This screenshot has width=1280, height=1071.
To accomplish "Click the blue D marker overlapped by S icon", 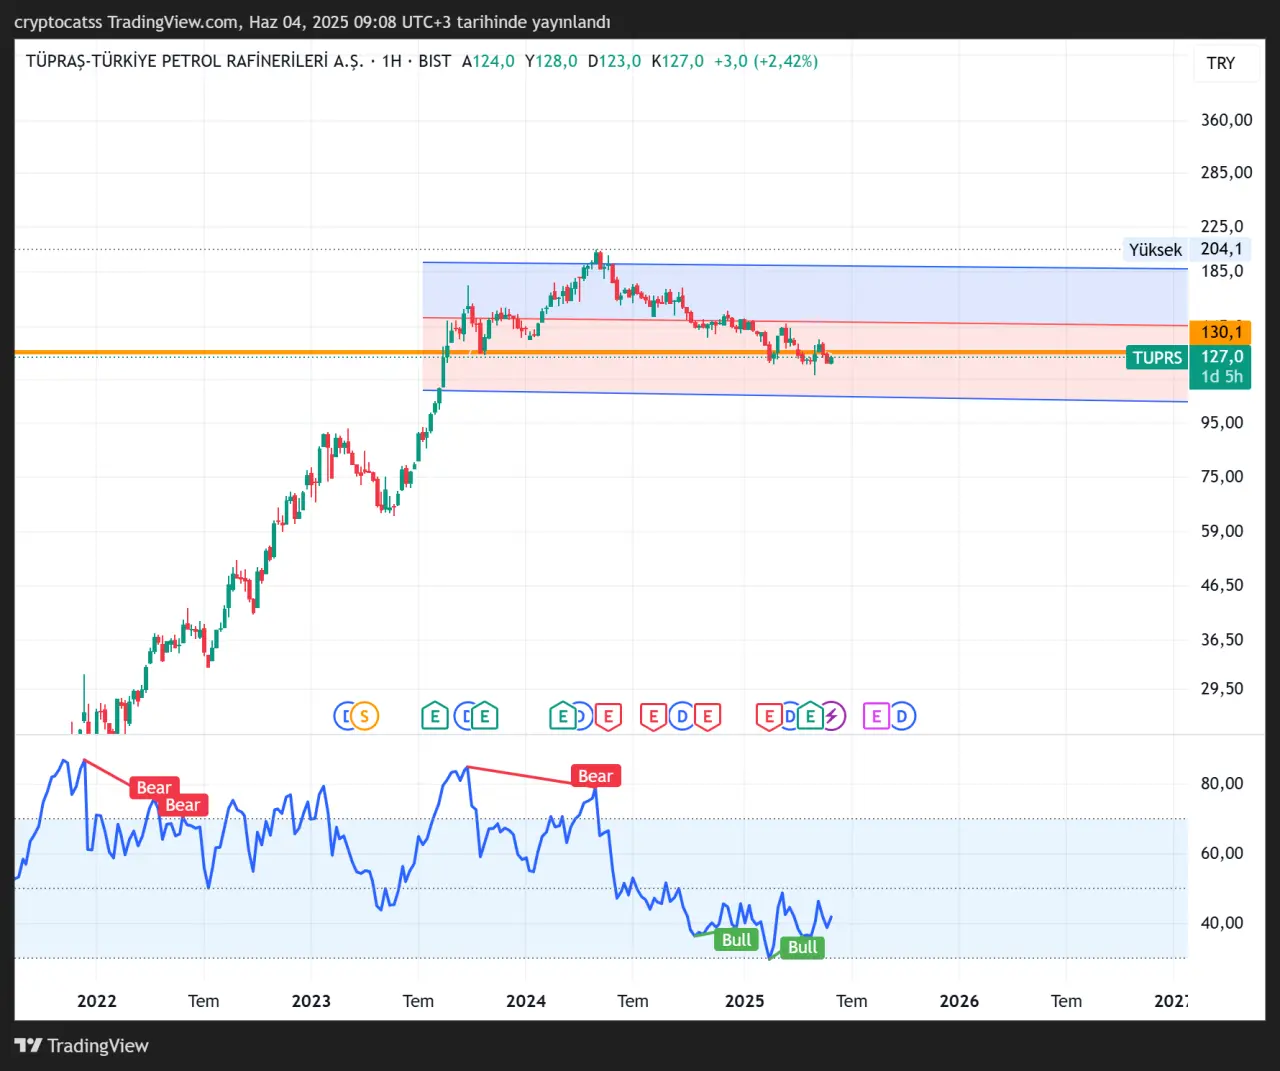I will point(344,716).
